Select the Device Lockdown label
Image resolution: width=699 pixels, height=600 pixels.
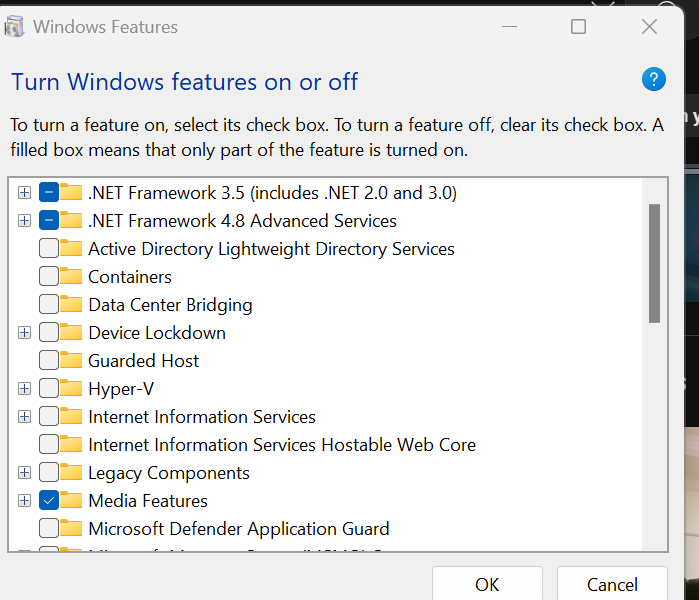click(x=157, y=333)
